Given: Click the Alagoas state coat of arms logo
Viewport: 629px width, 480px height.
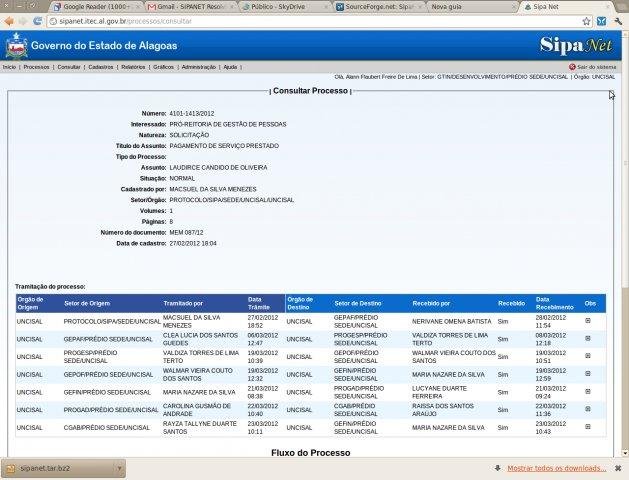Looking at the screenshot, I should click(16, 46).
